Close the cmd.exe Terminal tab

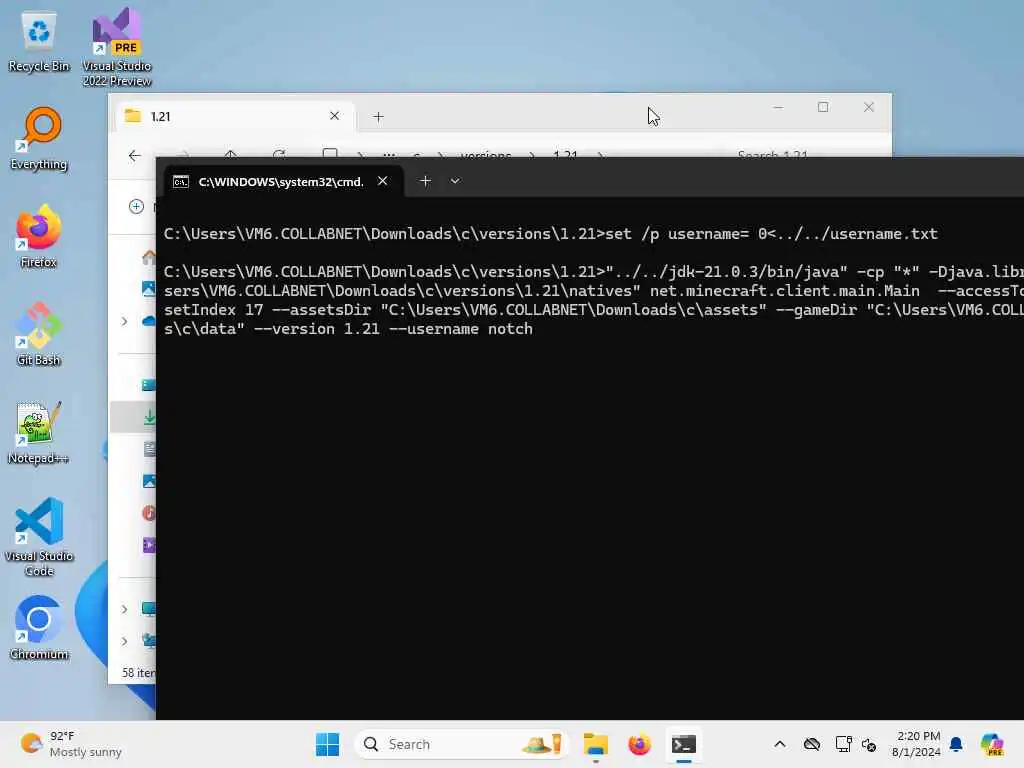383,181
